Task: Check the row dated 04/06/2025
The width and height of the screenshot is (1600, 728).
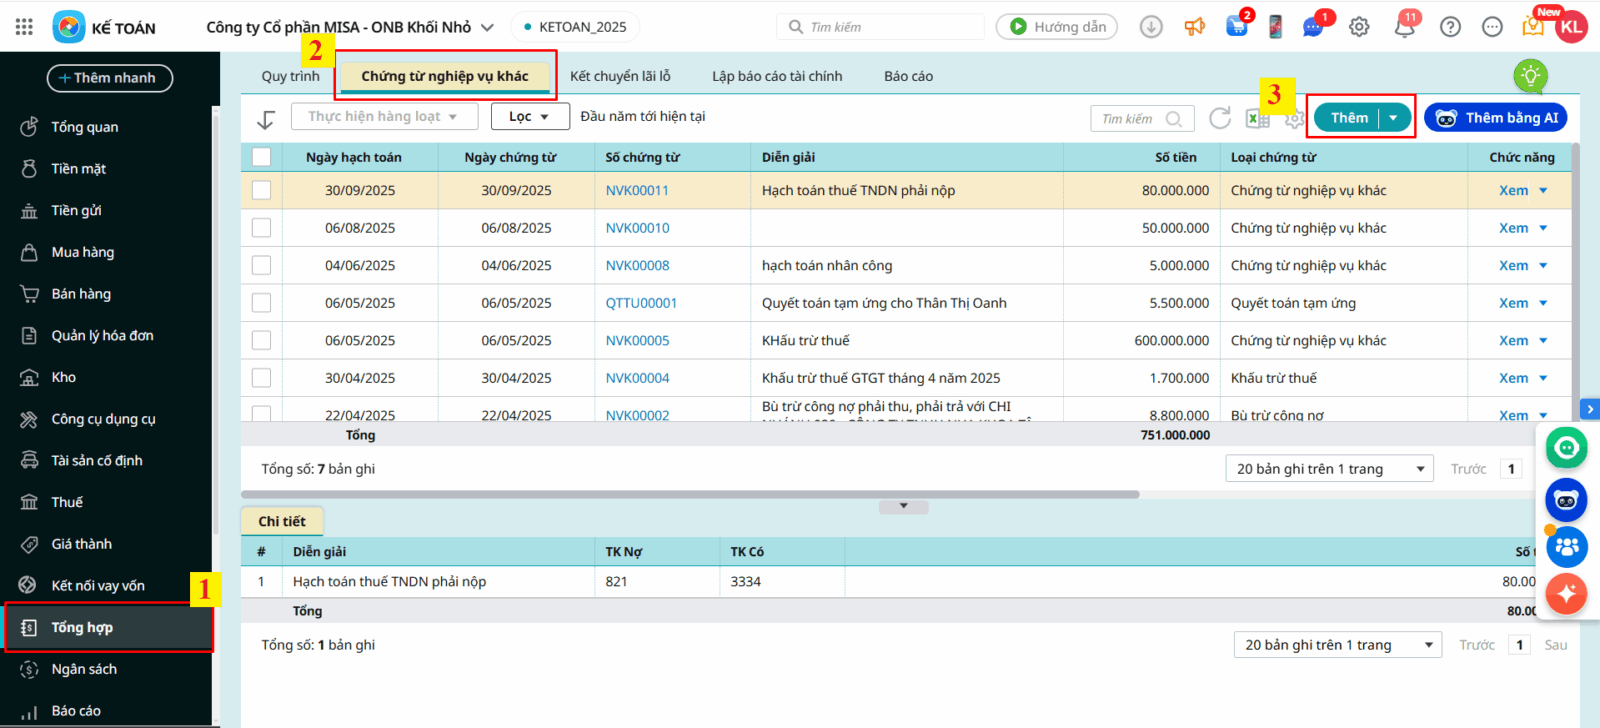Action: click(262, 265)
